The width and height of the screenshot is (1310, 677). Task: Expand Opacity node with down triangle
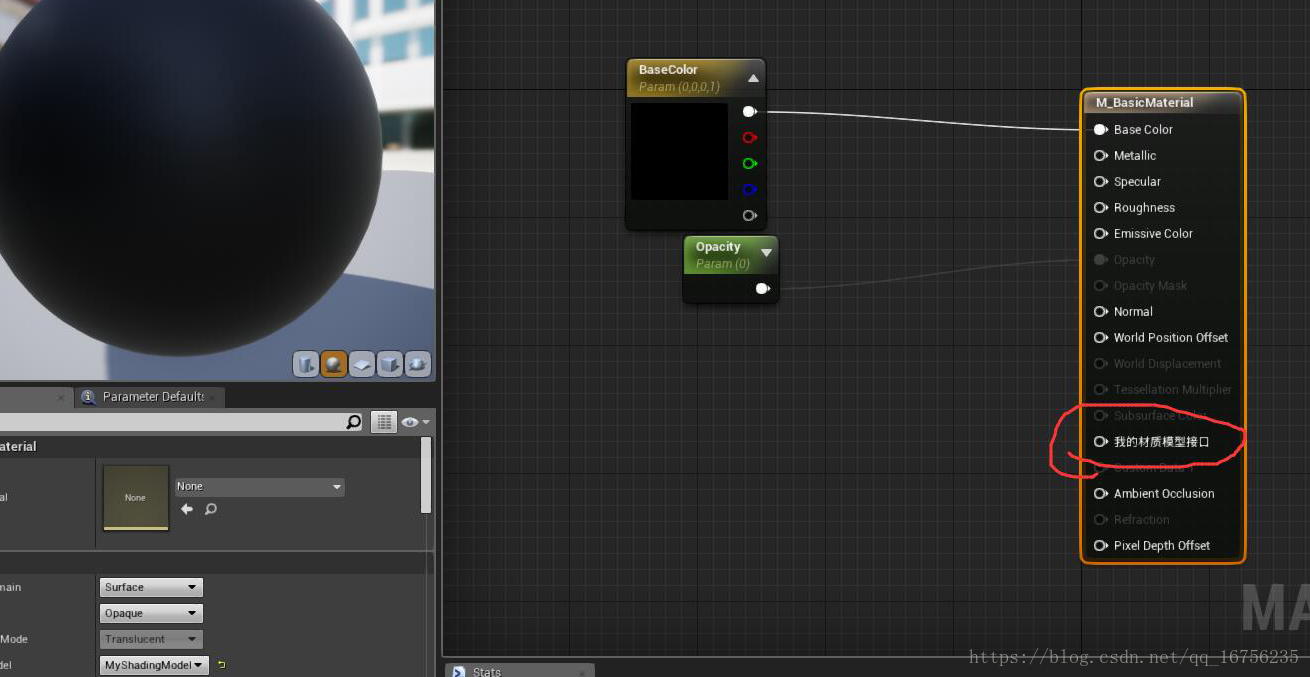pos(766,254)
